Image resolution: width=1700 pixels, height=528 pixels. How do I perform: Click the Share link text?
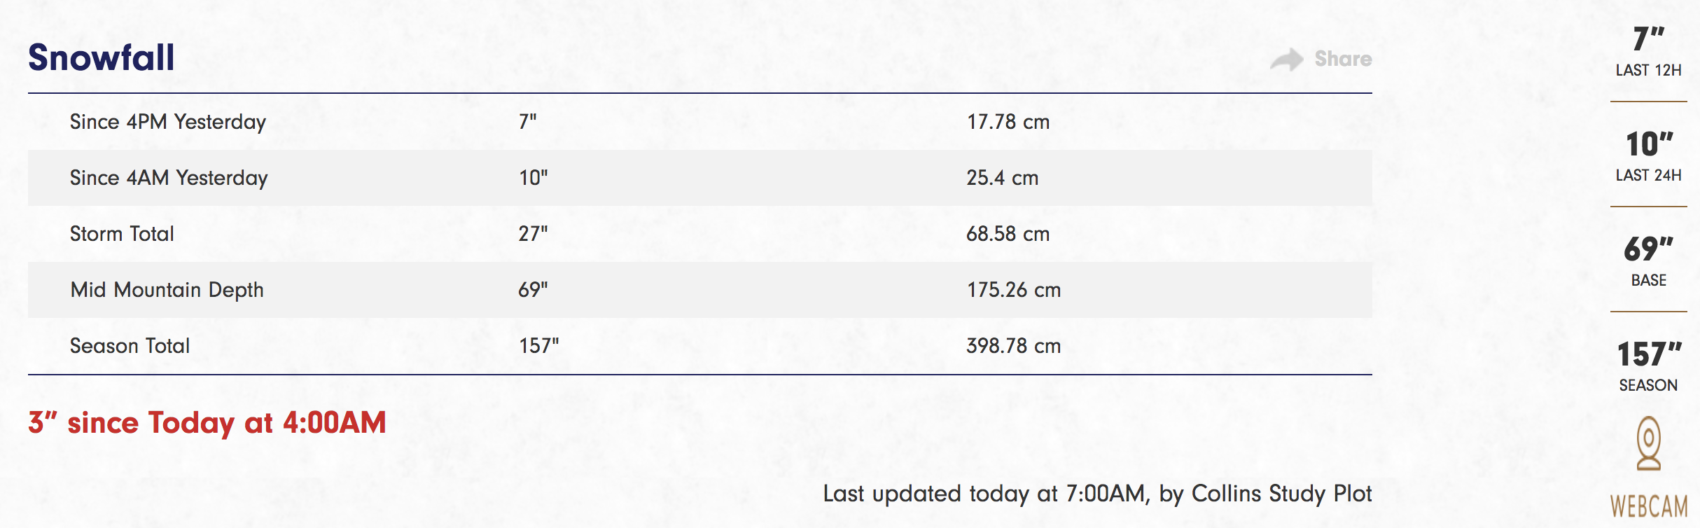coord(1343,59)
